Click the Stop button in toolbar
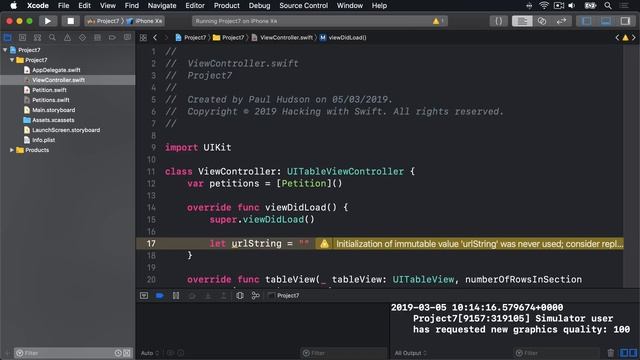 pos(71,21)
